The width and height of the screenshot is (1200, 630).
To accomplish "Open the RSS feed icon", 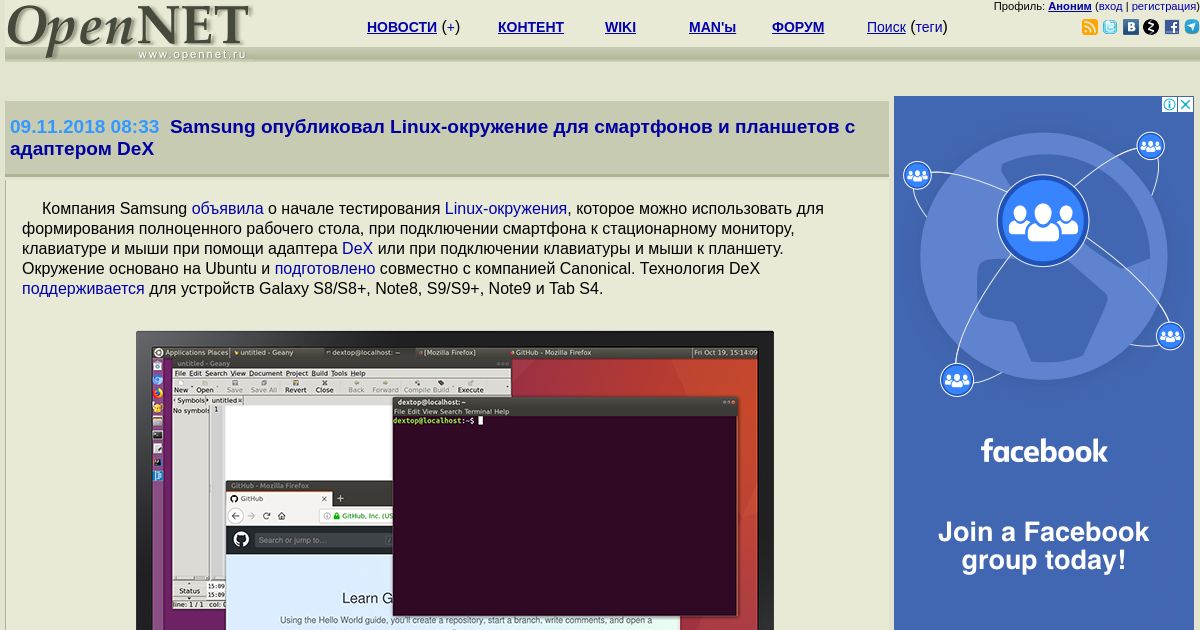I will (1090, 27).
